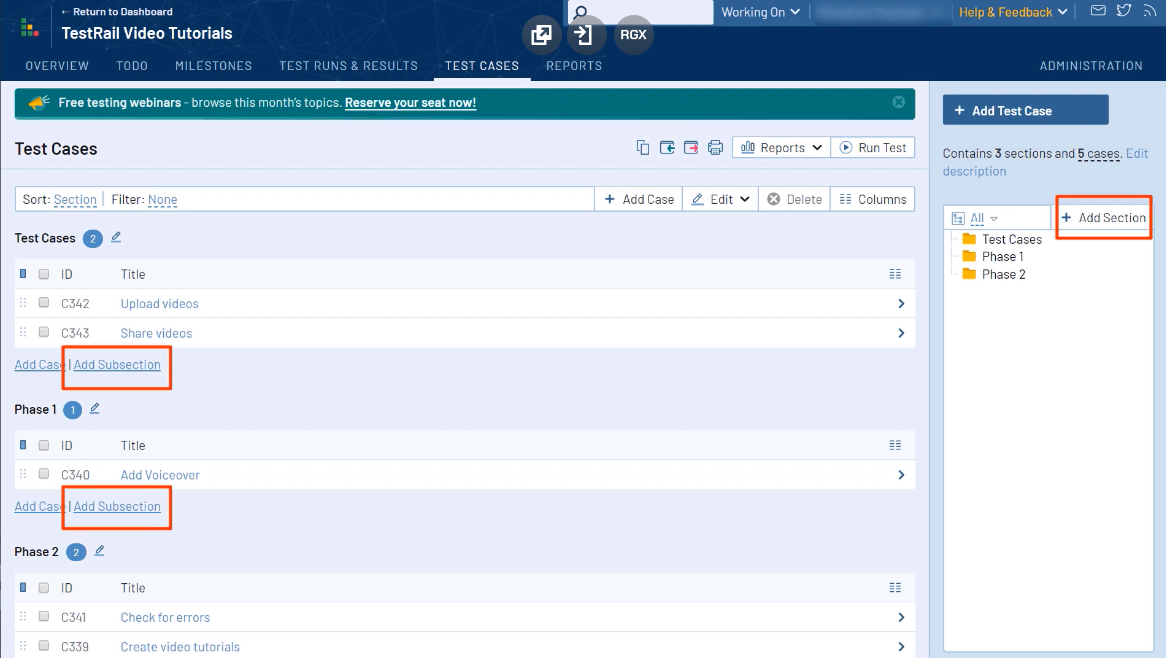Image resolution: width=1166 pixels, height=658 pixels.
Task: Click the Add Test Case button
Action: click(1025, 111)
